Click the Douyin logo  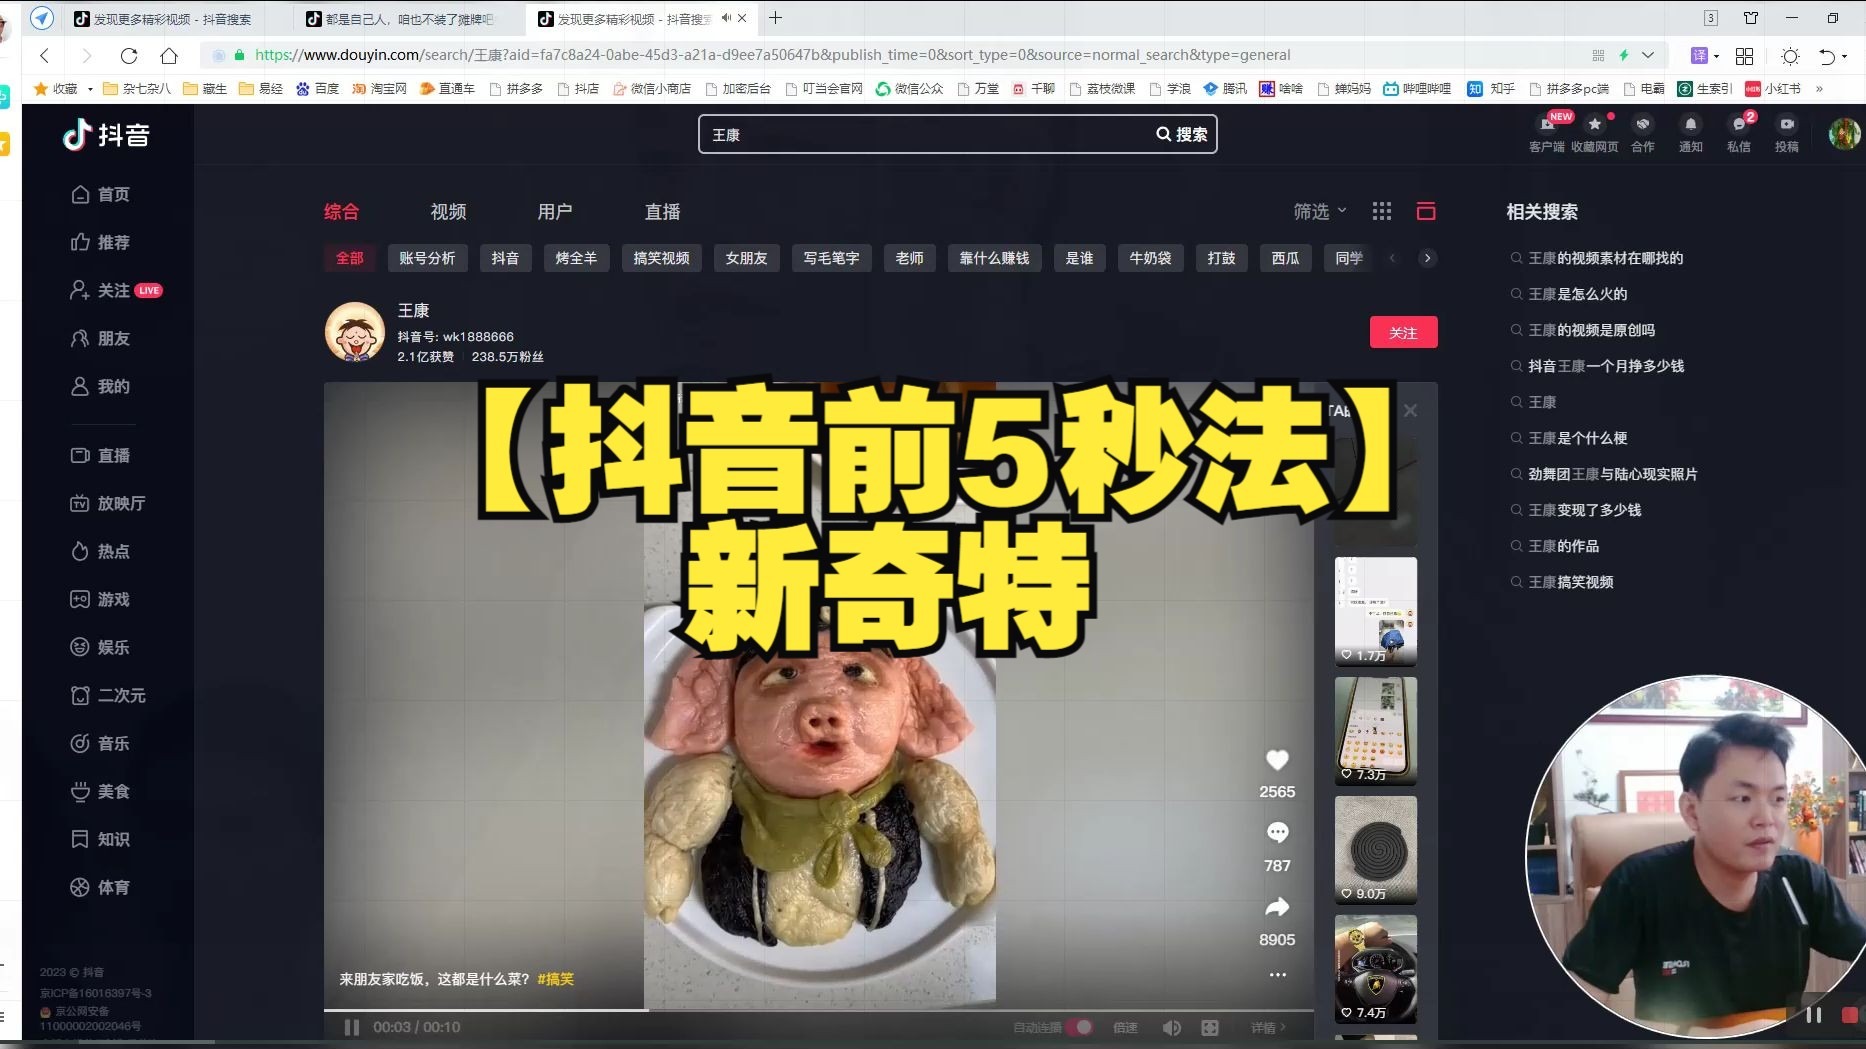point(106,135)
